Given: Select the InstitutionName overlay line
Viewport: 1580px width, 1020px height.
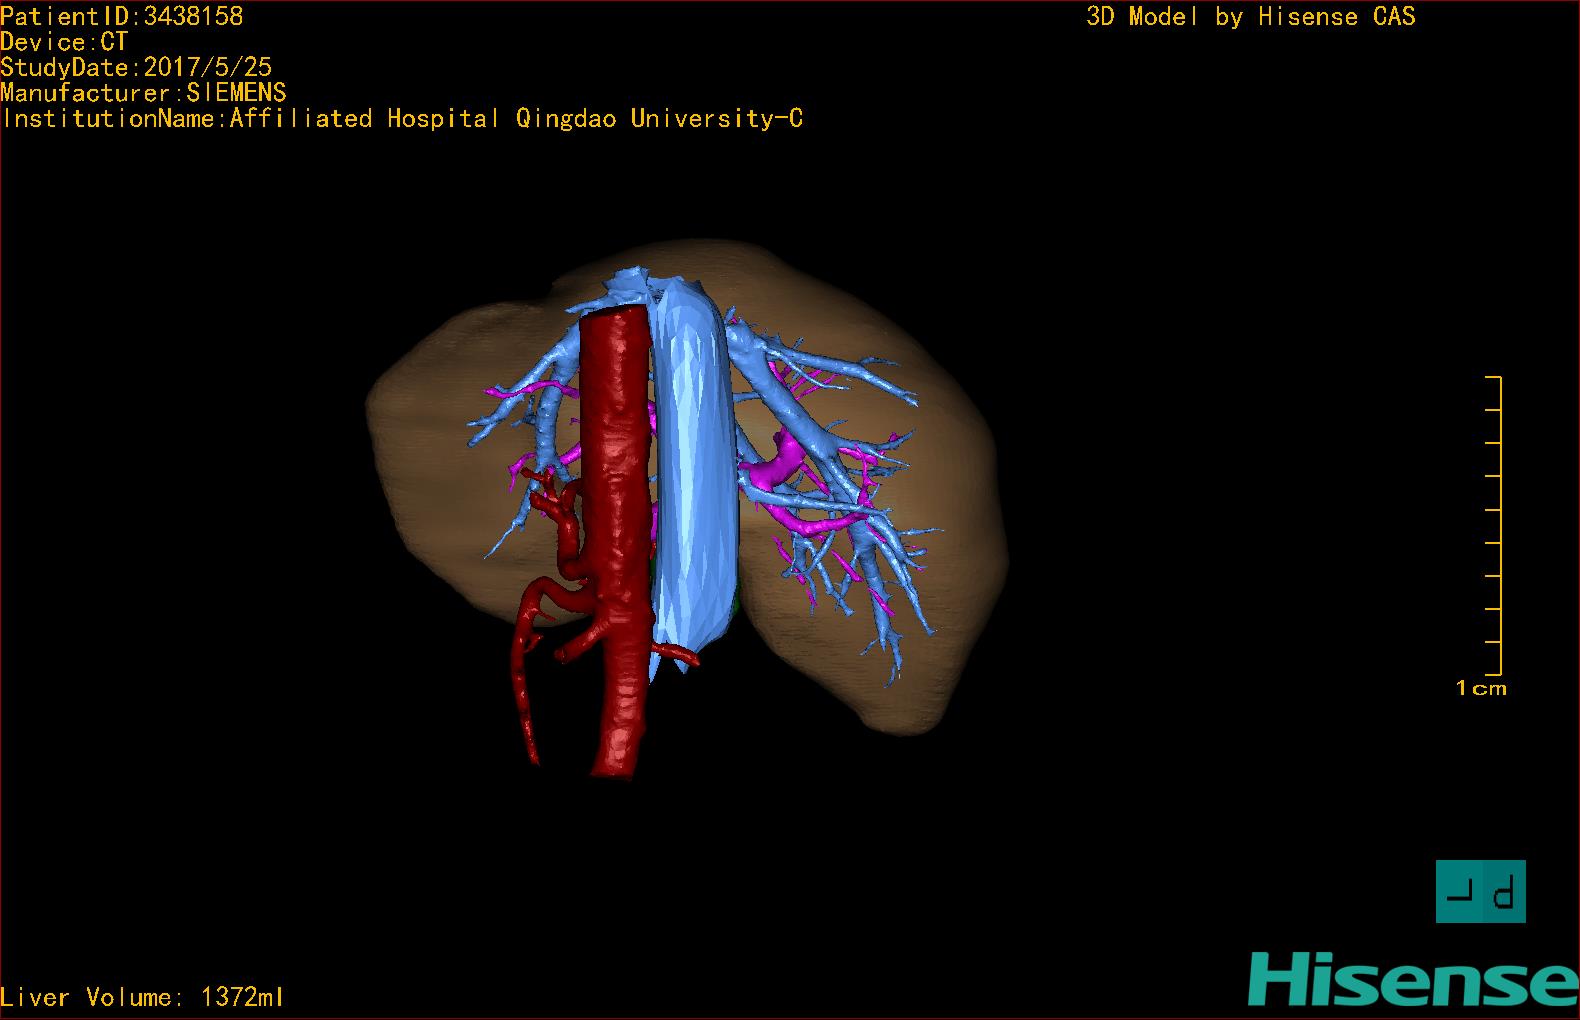Looking at the screenshot, I should 402,119.
